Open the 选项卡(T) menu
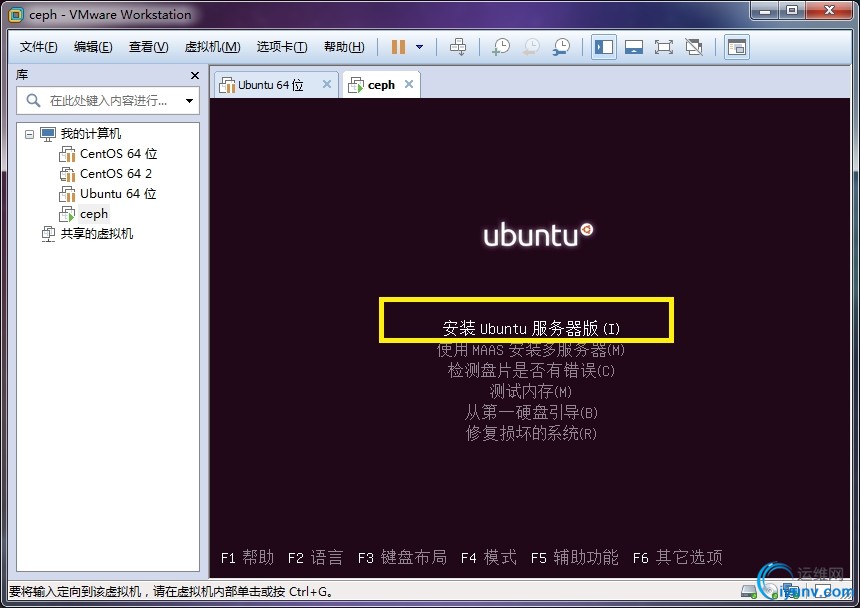 point(282,47)
